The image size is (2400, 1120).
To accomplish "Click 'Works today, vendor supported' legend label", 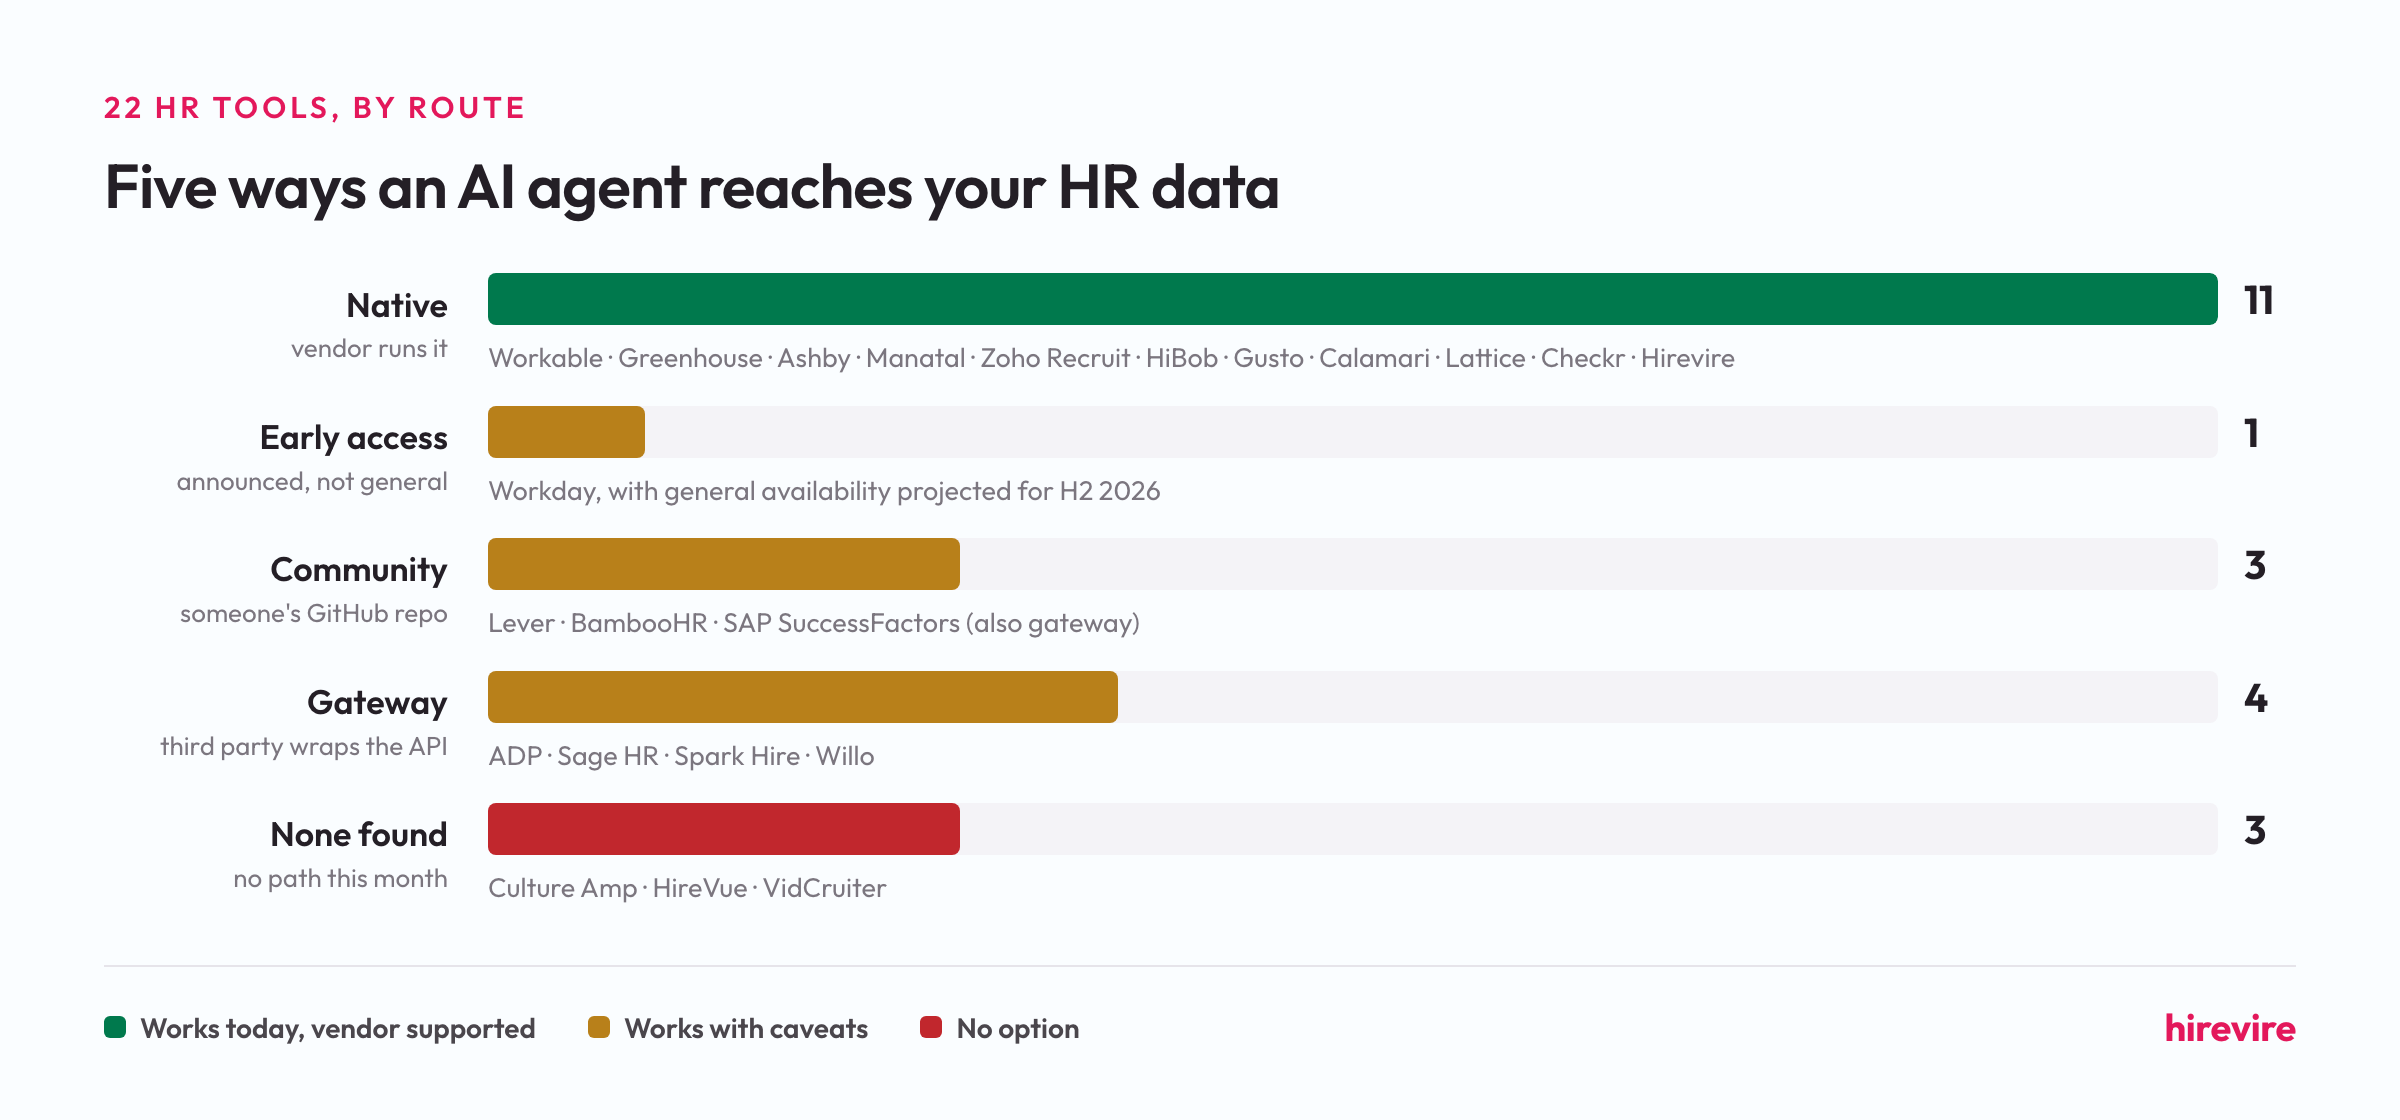I will click(x=338, y=1028).
